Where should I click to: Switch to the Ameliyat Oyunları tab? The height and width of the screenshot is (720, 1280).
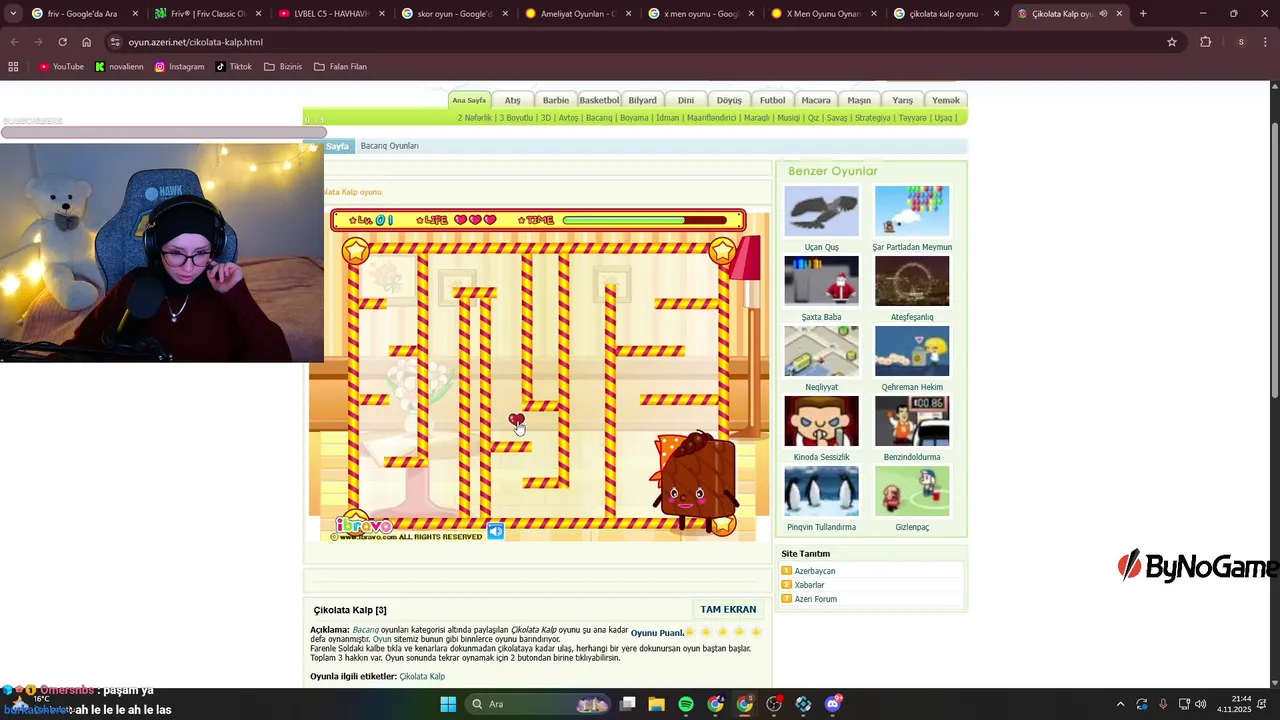pyautogui.click(x=579, y=14)
